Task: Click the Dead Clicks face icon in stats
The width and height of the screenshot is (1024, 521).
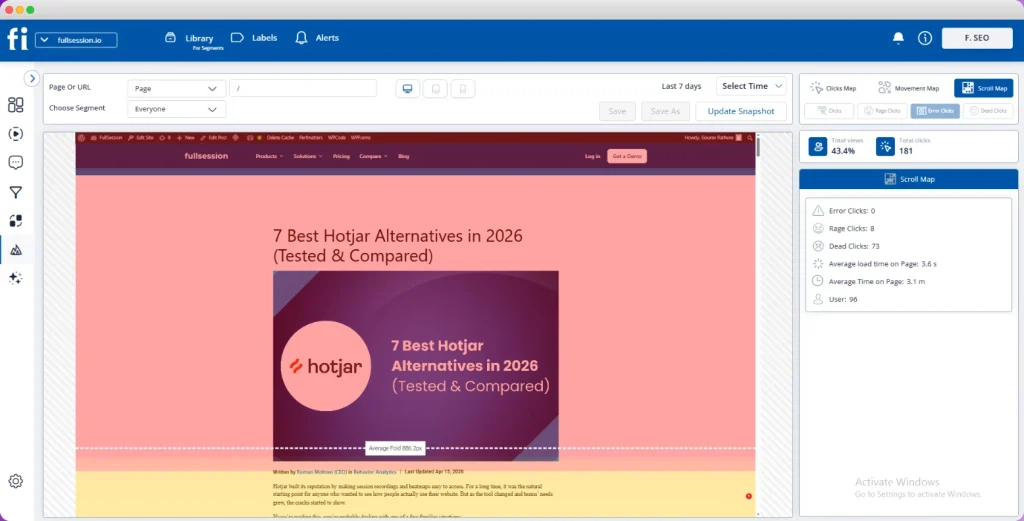Action: (x=818, y=246)
